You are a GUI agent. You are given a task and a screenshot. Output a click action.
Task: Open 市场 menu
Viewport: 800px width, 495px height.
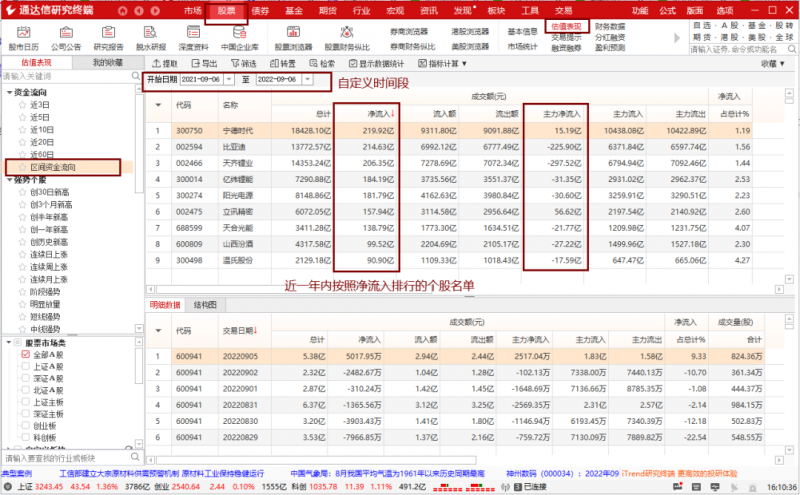tap(193, 11)
